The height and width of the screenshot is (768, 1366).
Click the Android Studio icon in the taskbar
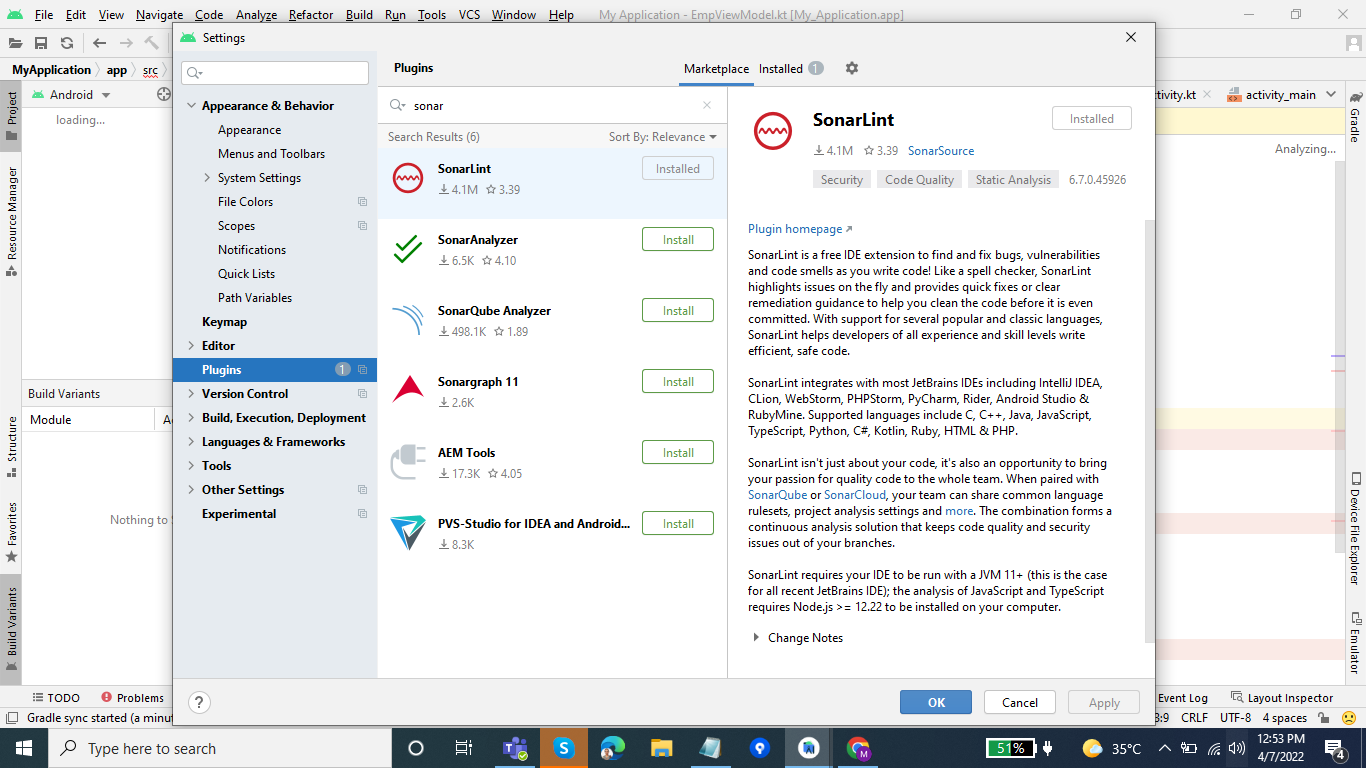pyautogui.click(x=807, y=747)
